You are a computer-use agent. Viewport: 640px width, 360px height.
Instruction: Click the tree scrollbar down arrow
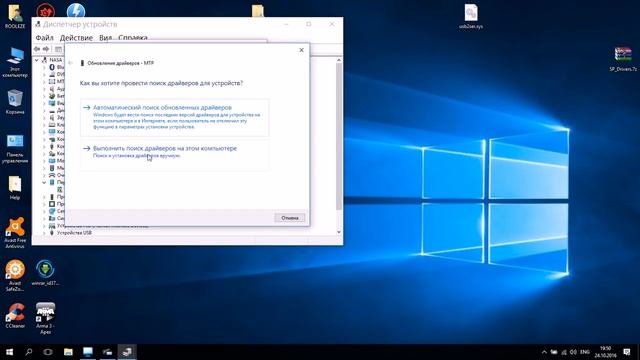point(339,232)
